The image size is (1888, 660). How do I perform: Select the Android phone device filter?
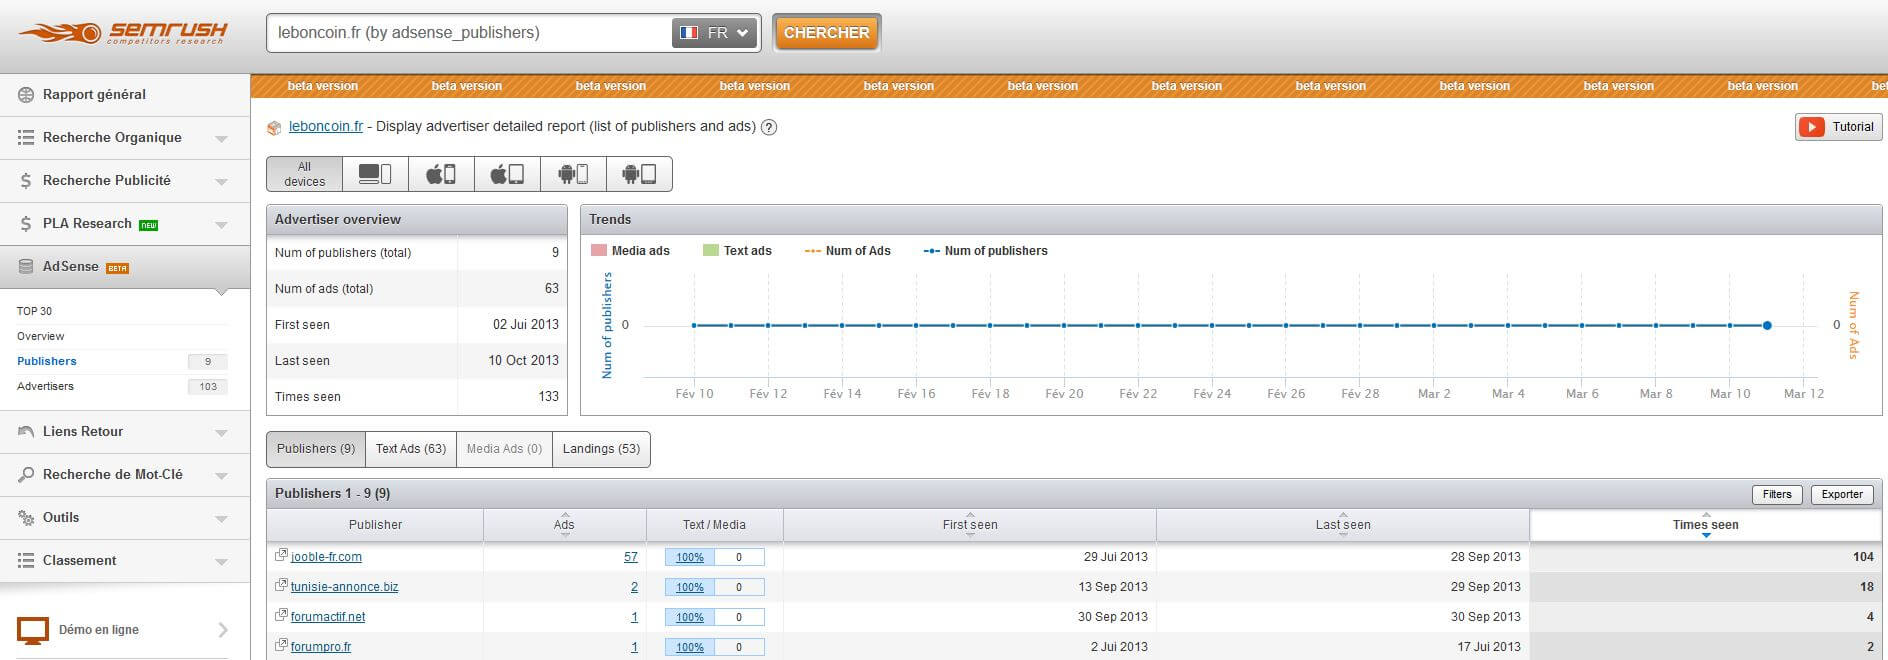tap(573, 174)
